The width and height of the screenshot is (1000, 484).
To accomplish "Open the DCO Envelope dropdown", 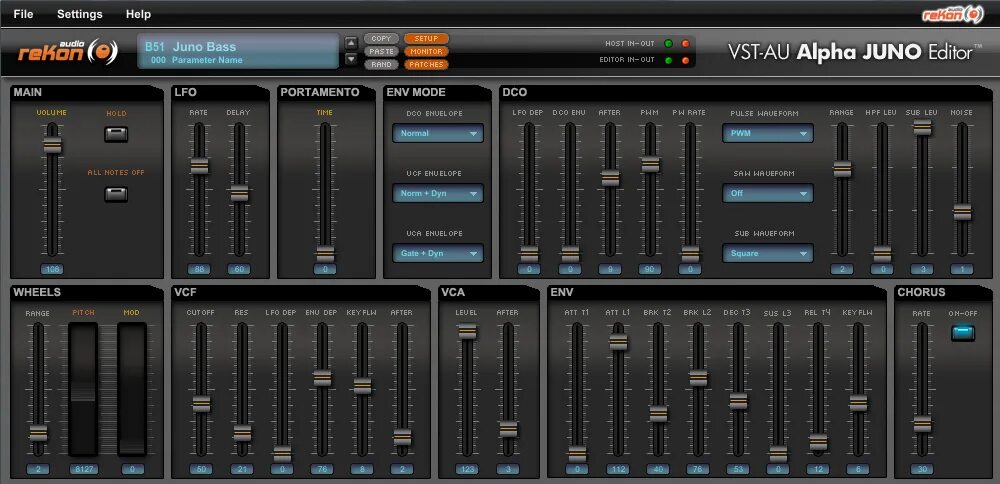I will point(438,133).
